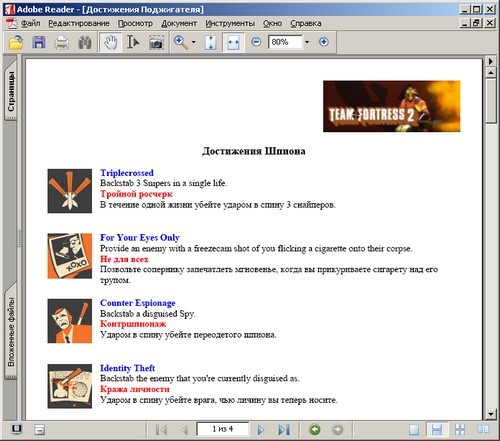Activate the text Select tool
The image size is (500, 441).
[x=133, y=42]
